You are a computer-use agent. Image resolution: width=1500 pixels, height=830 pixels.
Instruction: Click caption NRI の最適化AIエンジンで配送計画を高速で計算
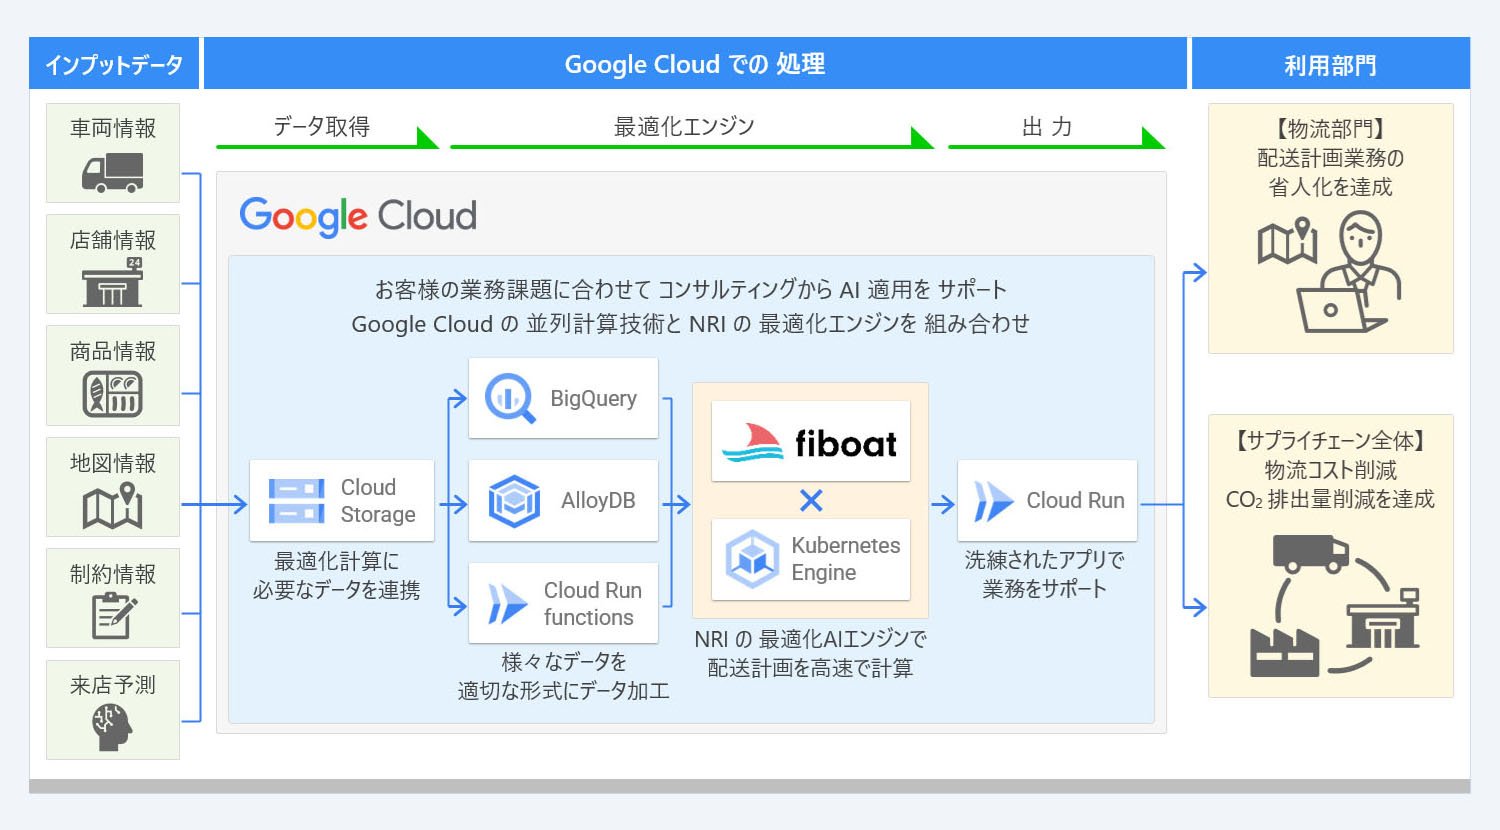[x=810, y=653]
